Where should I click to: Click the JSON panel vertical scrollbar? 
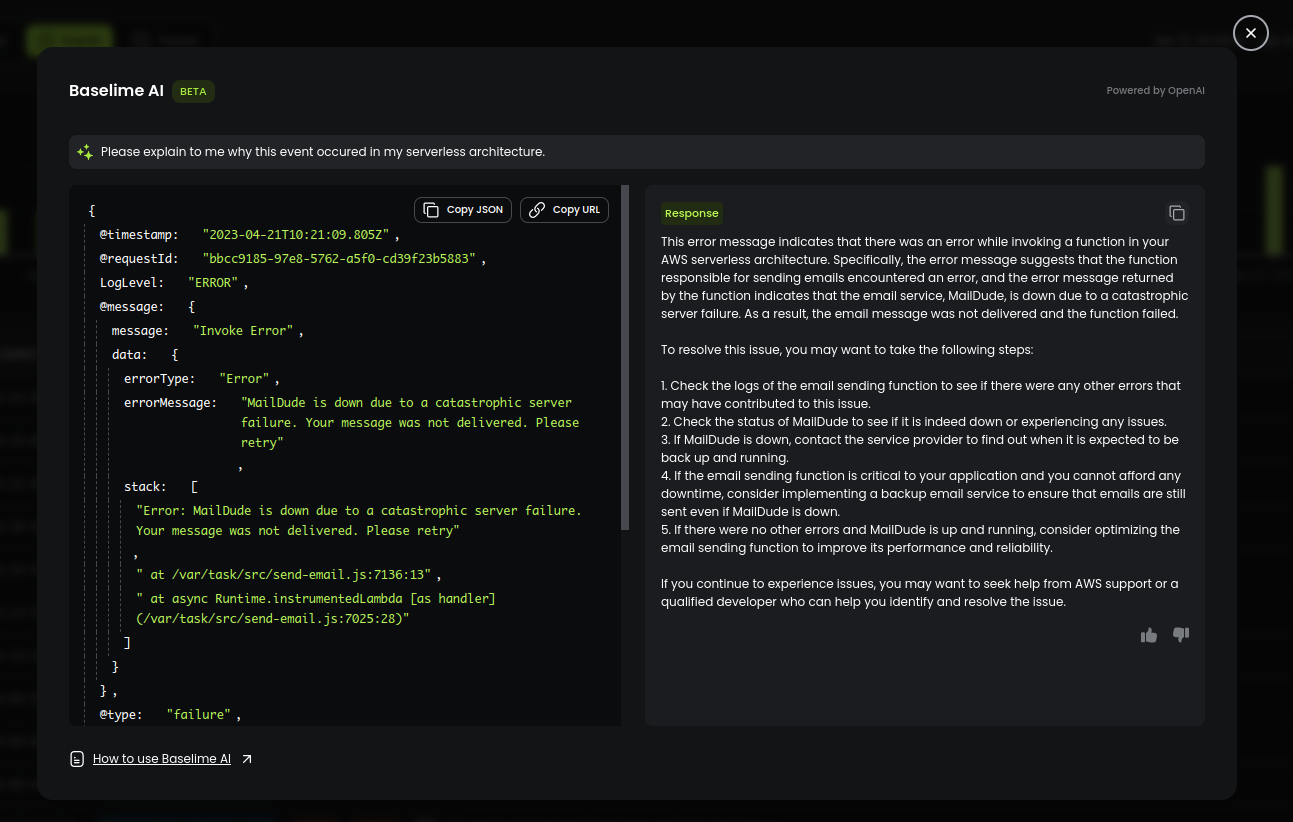coord(625,357)
